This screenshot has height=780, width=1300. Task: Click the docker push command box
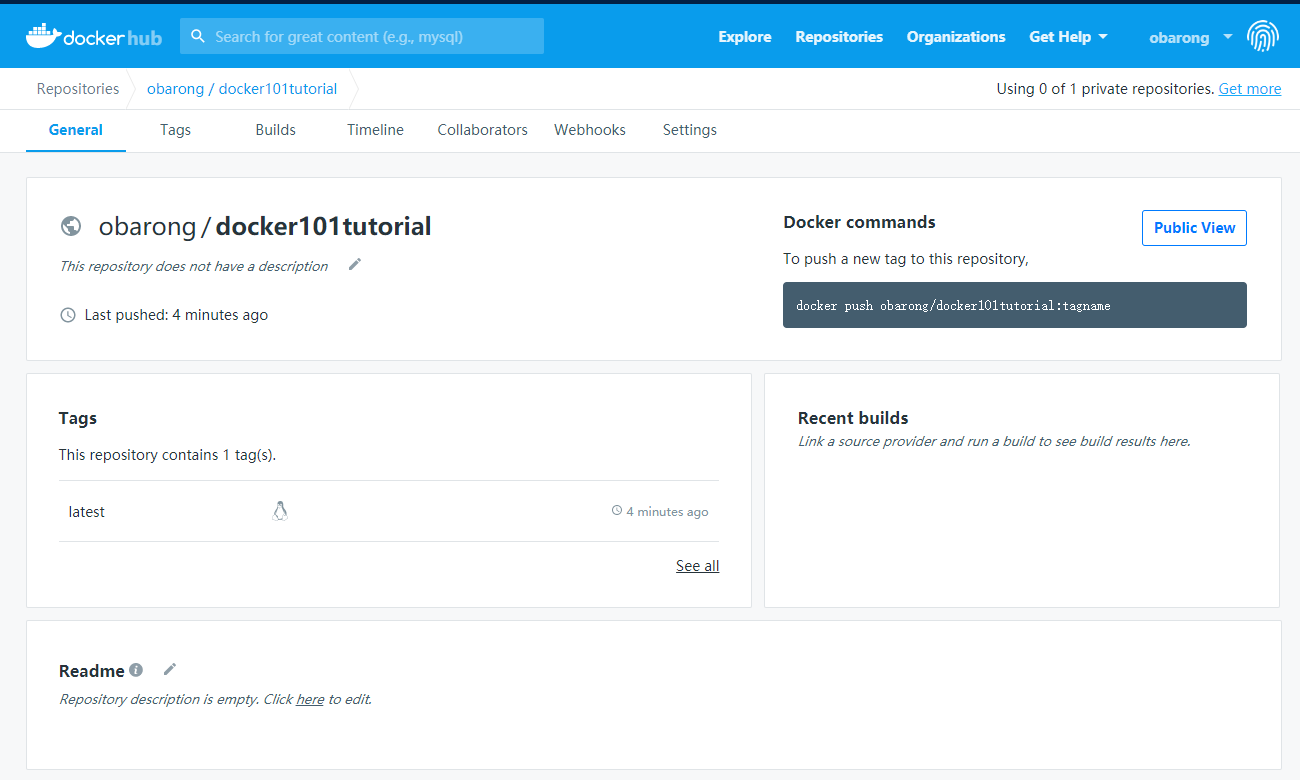pyautogui.click(x=1014, y=305)
